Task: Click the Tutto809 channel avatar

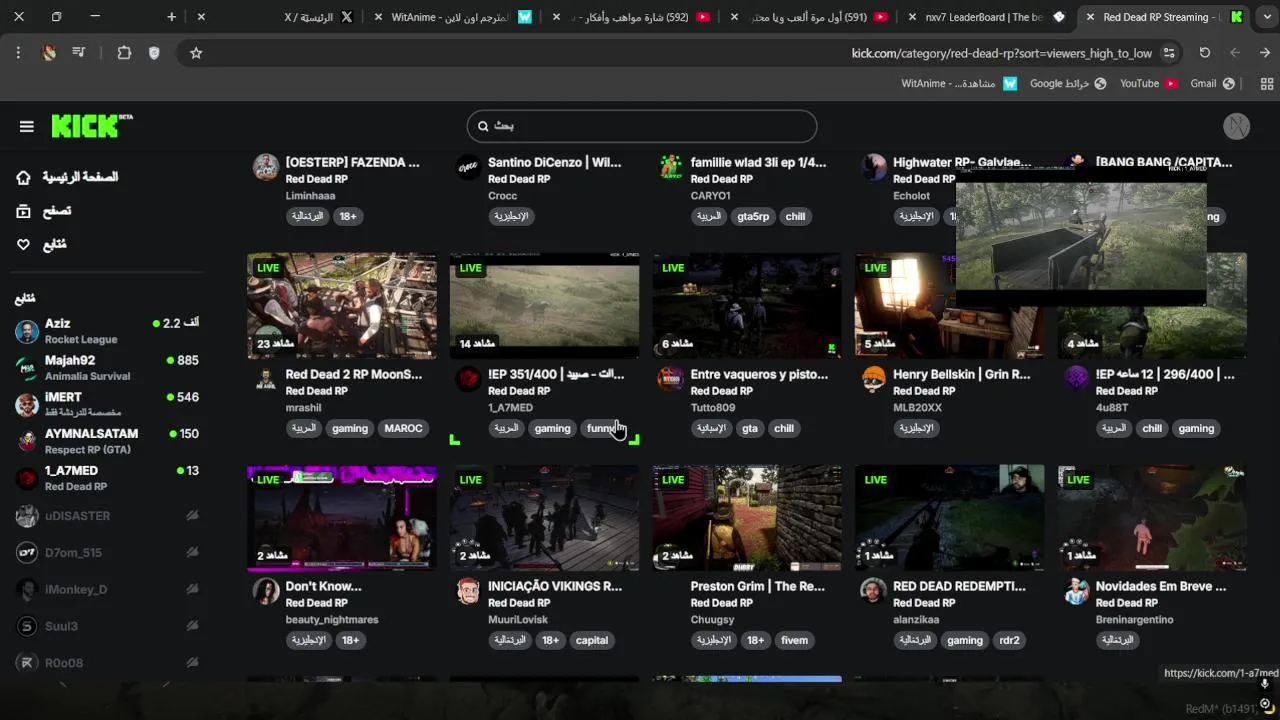Action: [x=671, y=379]
